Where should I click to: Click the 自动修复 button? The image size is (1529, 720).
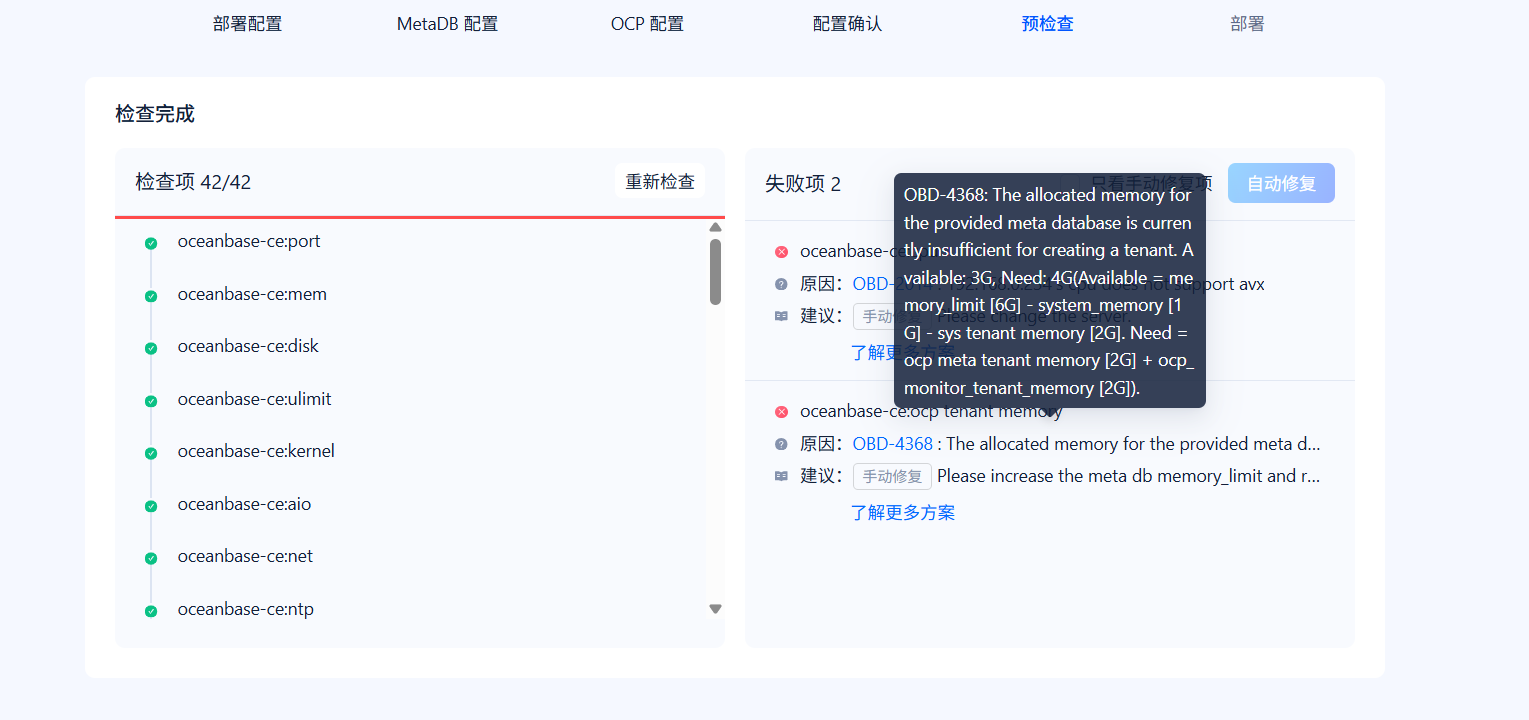(x=1281, y=183)
